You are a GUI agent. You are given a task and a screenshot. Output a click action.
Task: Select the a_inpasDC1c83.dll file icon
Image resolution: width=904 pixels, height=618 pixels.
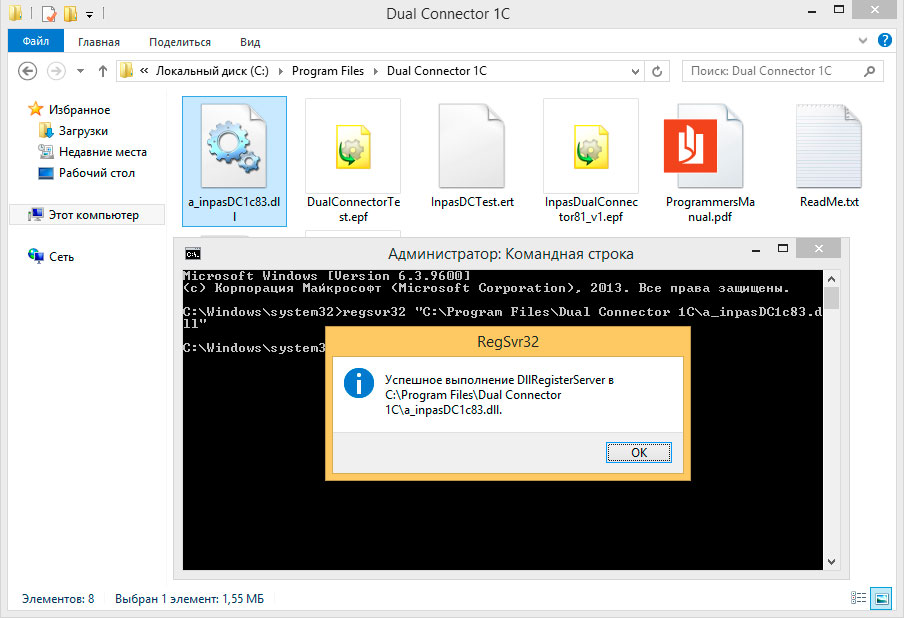click(234, 146)
